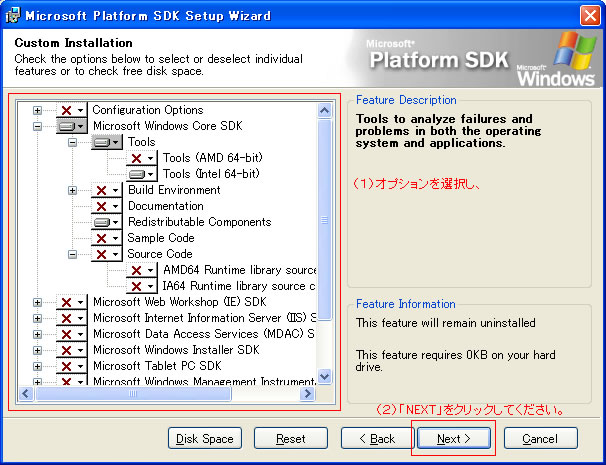
Task: Select the Source Code label
Action: click(x=160, y=254)
